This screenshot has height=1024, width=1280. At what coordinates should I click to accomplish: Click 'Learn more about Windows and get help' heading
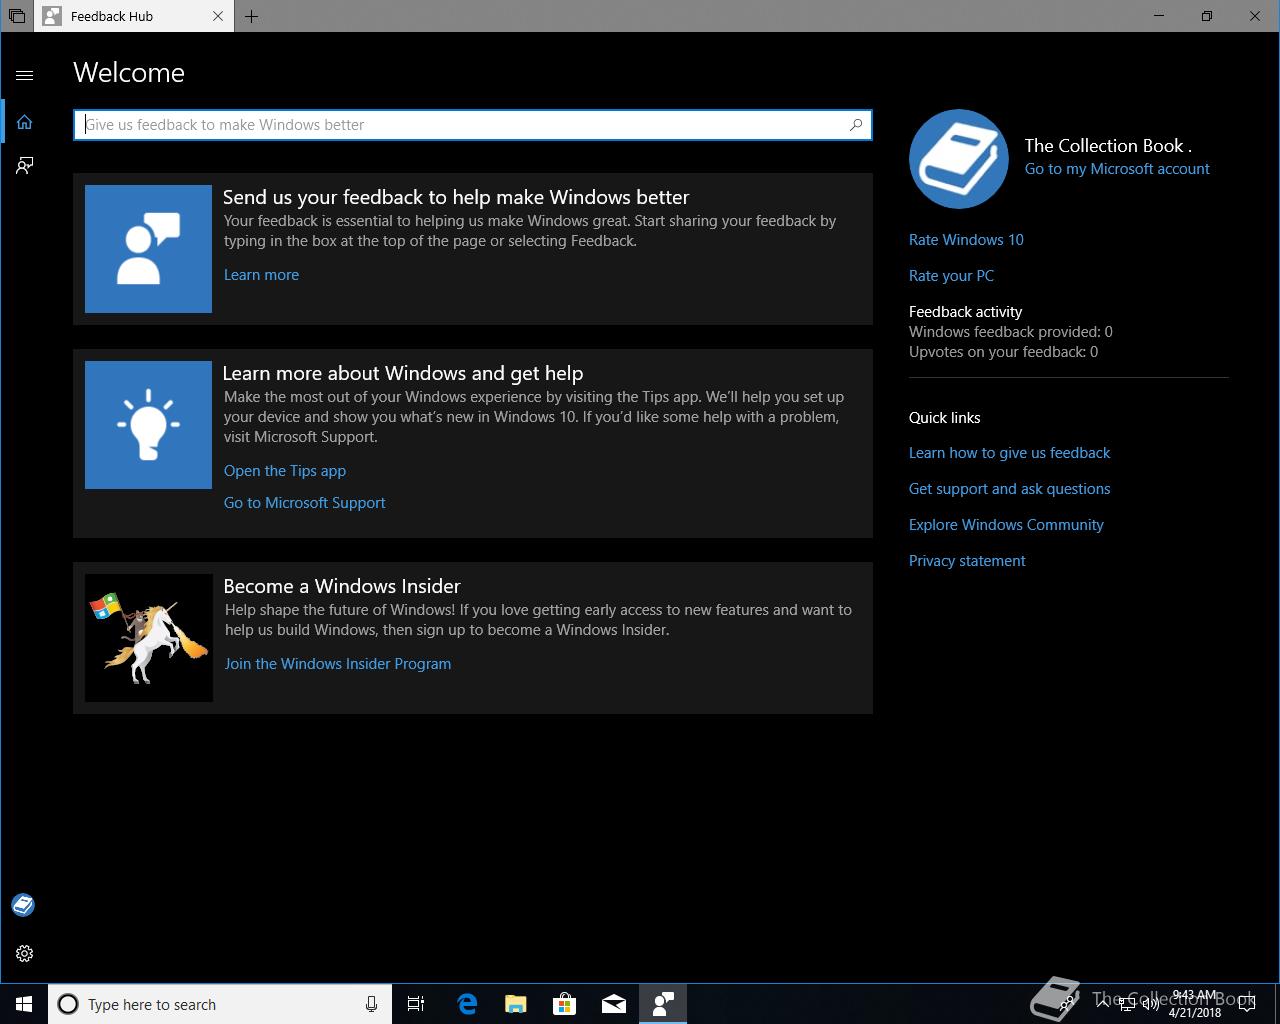(x=403, y=373)
